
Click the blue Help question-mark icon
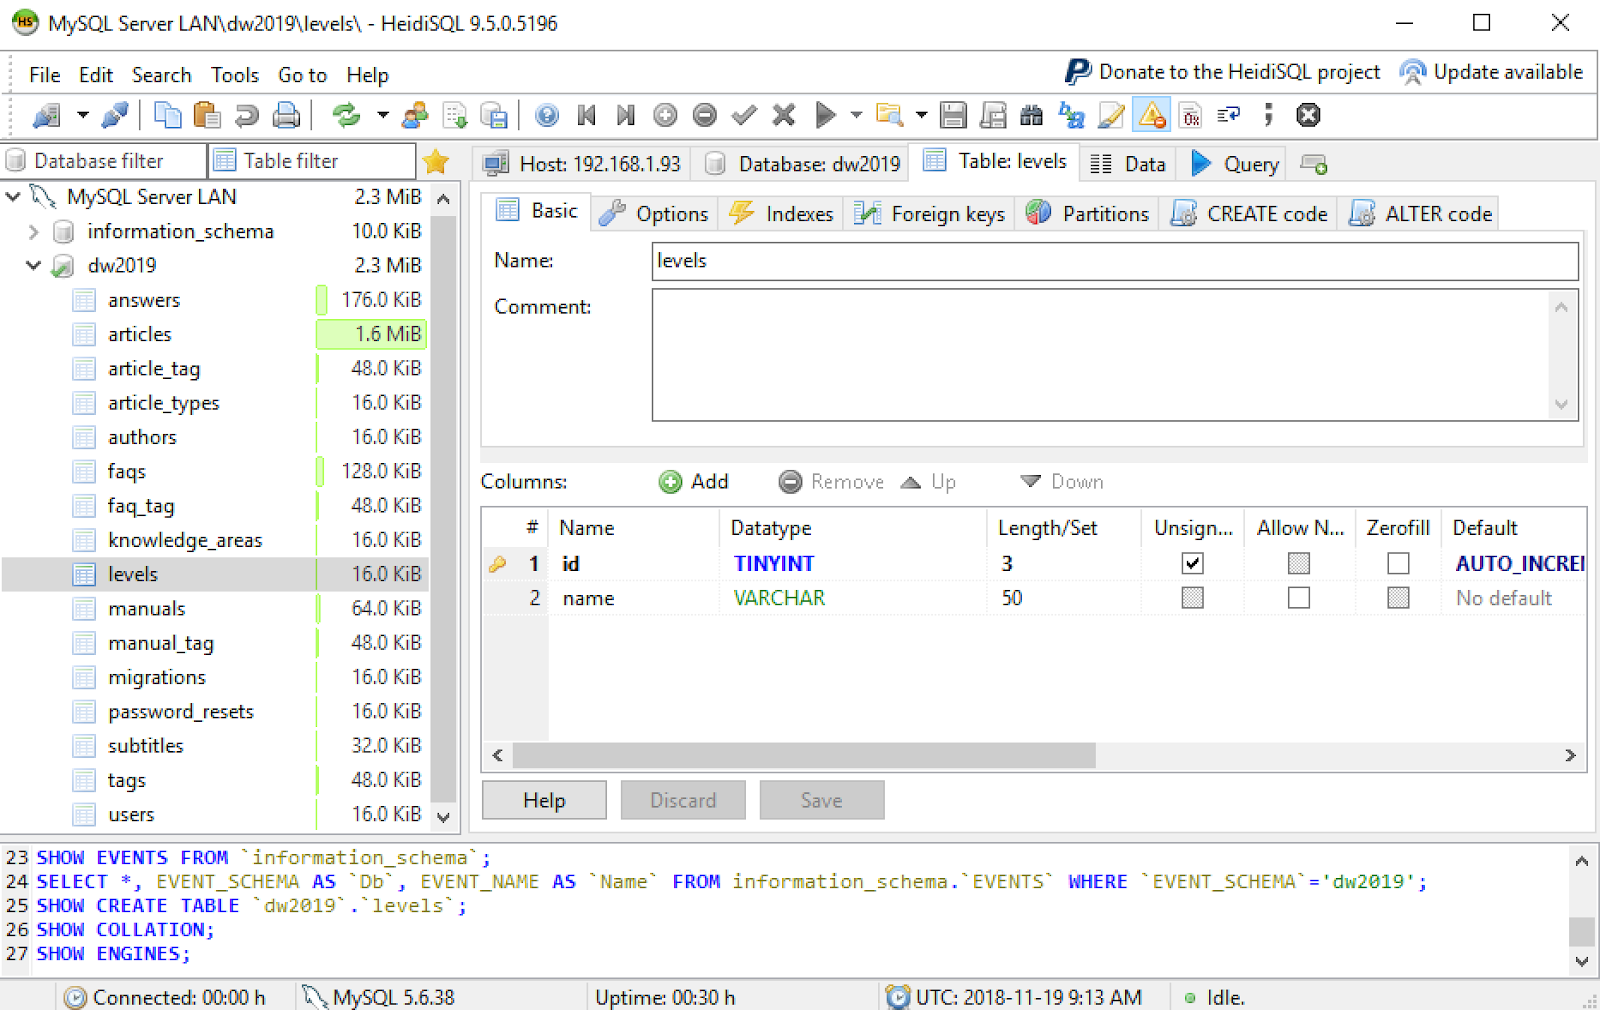547,116
